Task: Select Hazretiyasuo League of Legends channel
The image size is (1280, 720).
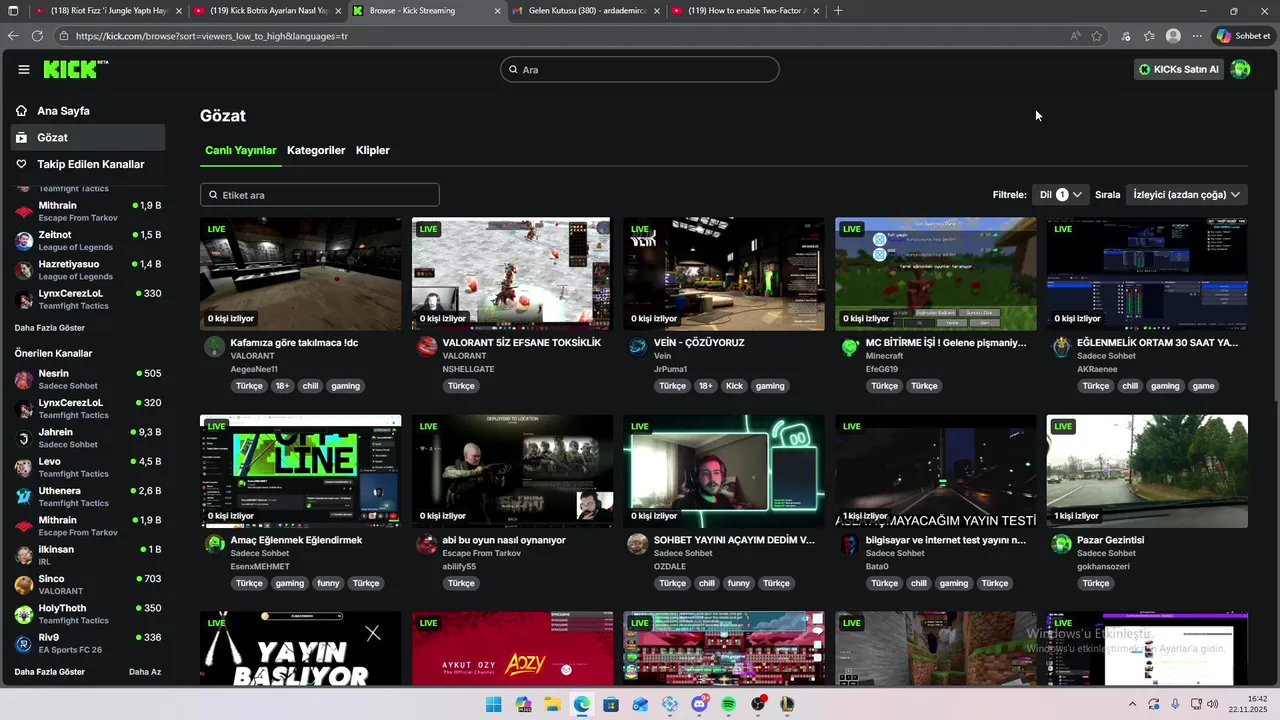Action: [x=88, y=270]
